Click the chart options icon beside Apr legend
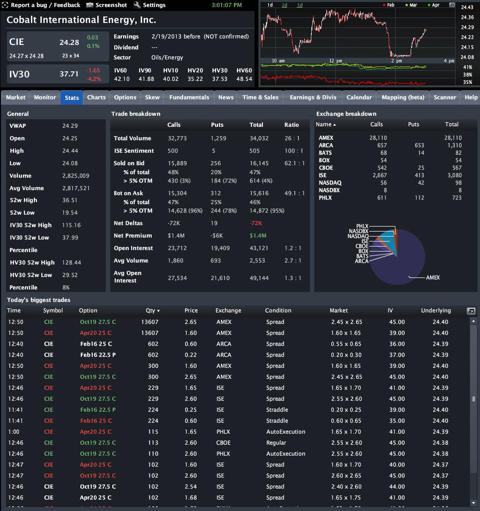Viewport: 480px width, 511px height. click(452, 5)
